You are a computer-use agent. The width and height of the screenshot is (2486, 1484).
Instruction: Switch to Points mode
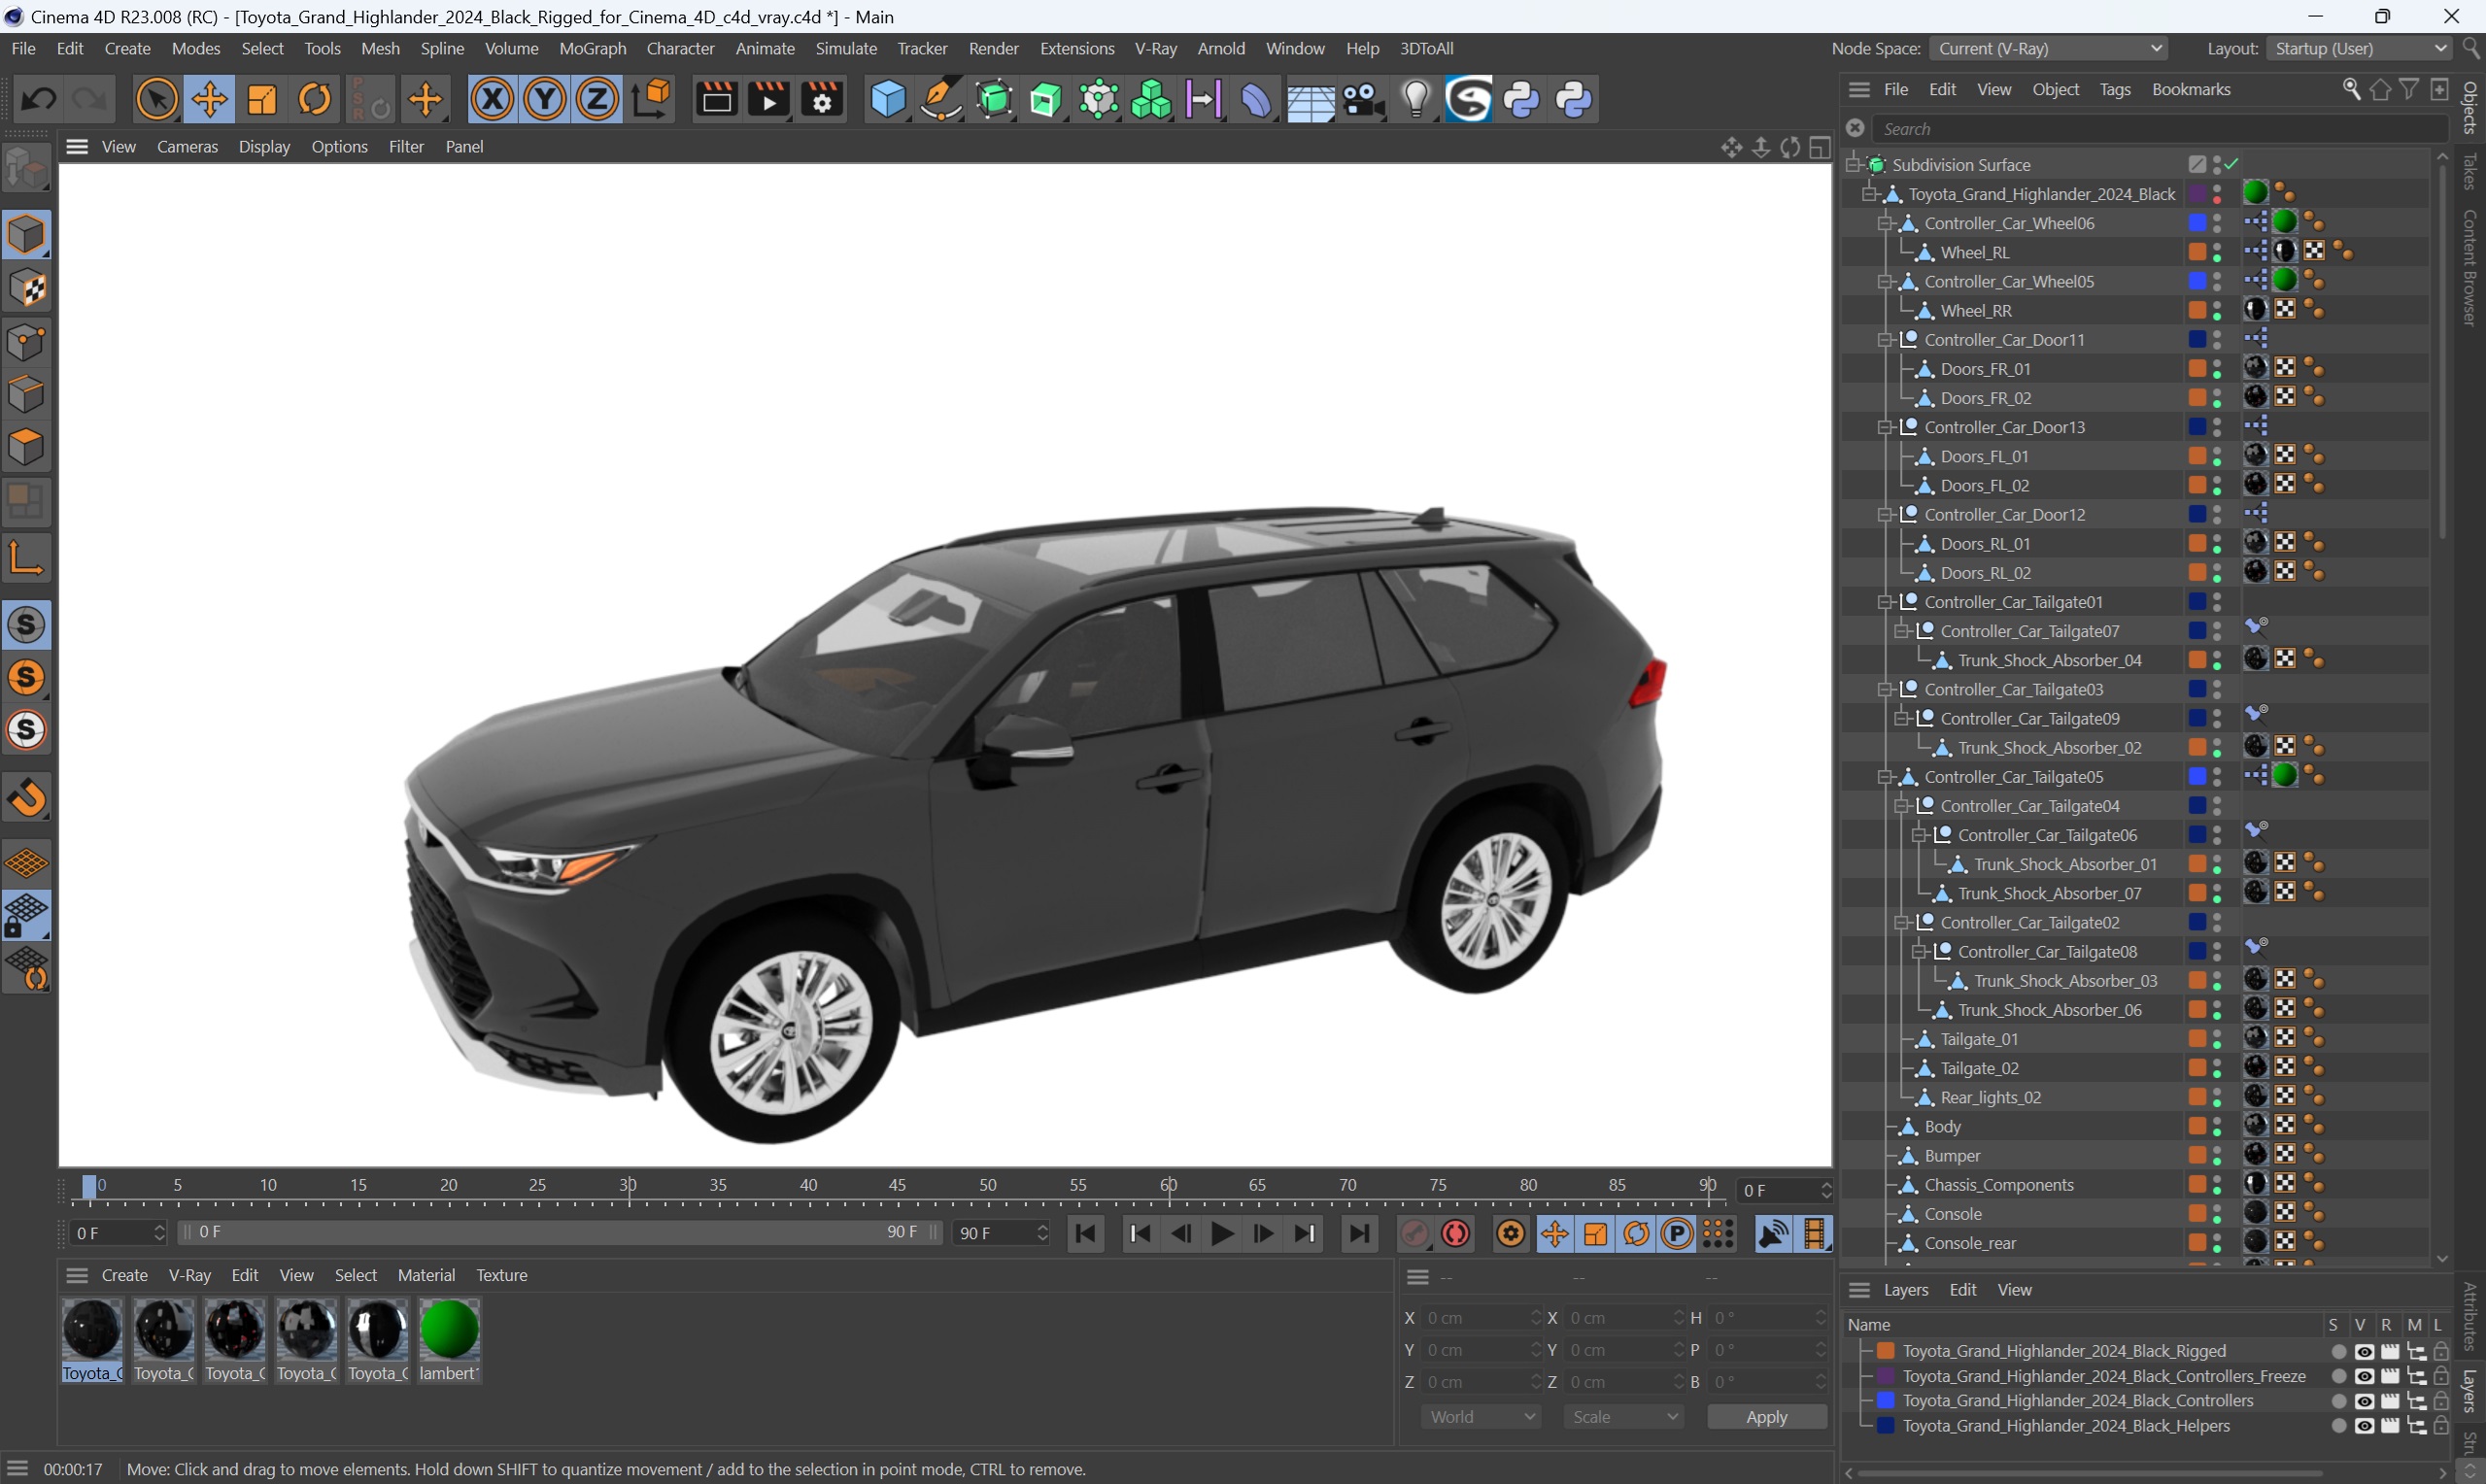pyautogui.click(x=27, y=341)
